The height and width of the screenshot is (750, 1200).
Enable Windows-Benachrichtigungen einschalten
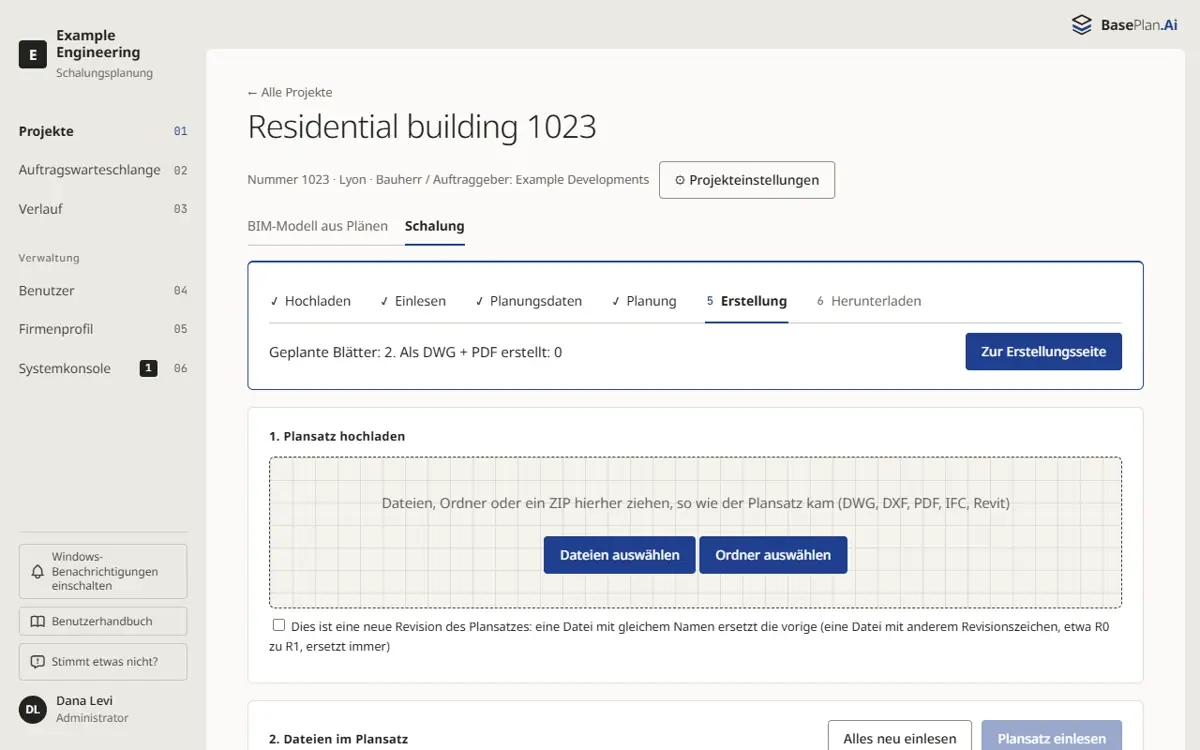103,572
